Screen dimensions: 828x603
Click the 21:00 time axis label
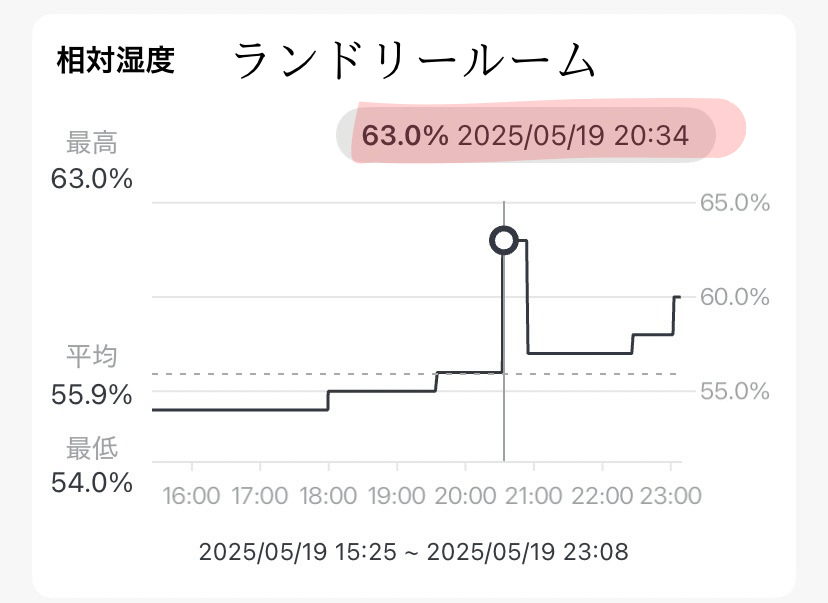pos(534,494)
